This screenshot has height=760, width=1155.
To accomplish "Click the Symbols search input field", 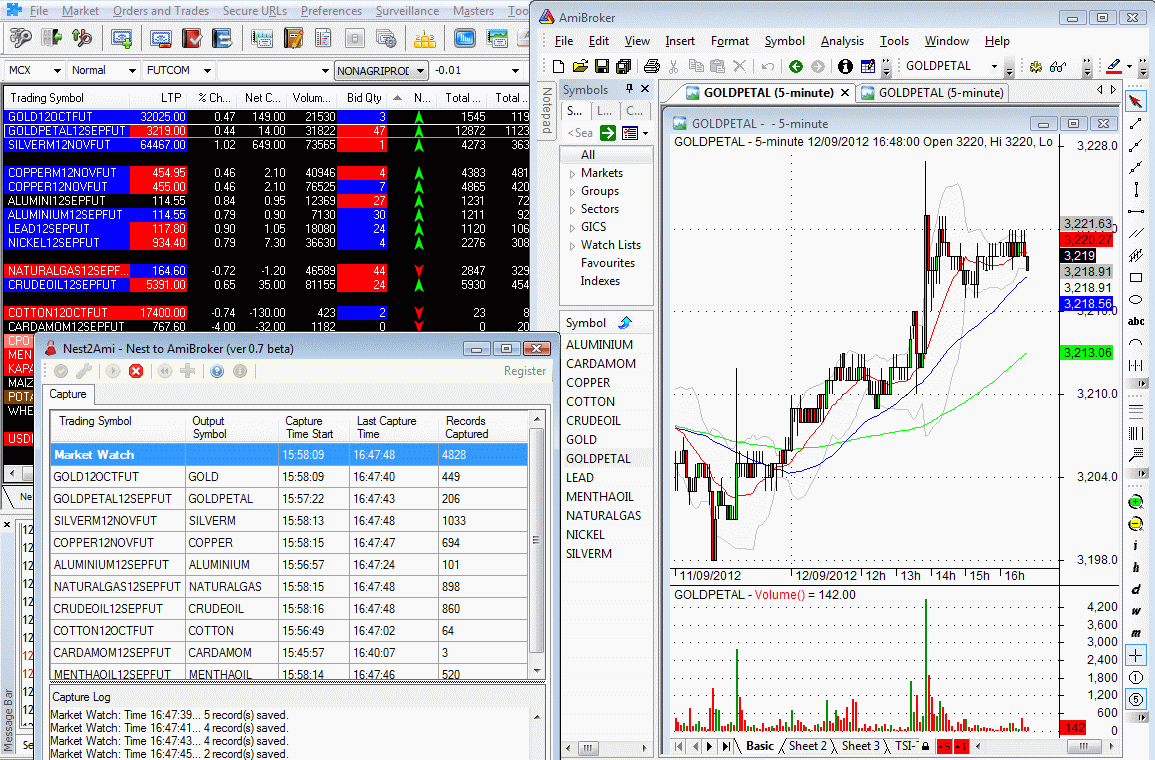I will click(x=580, y=133).
